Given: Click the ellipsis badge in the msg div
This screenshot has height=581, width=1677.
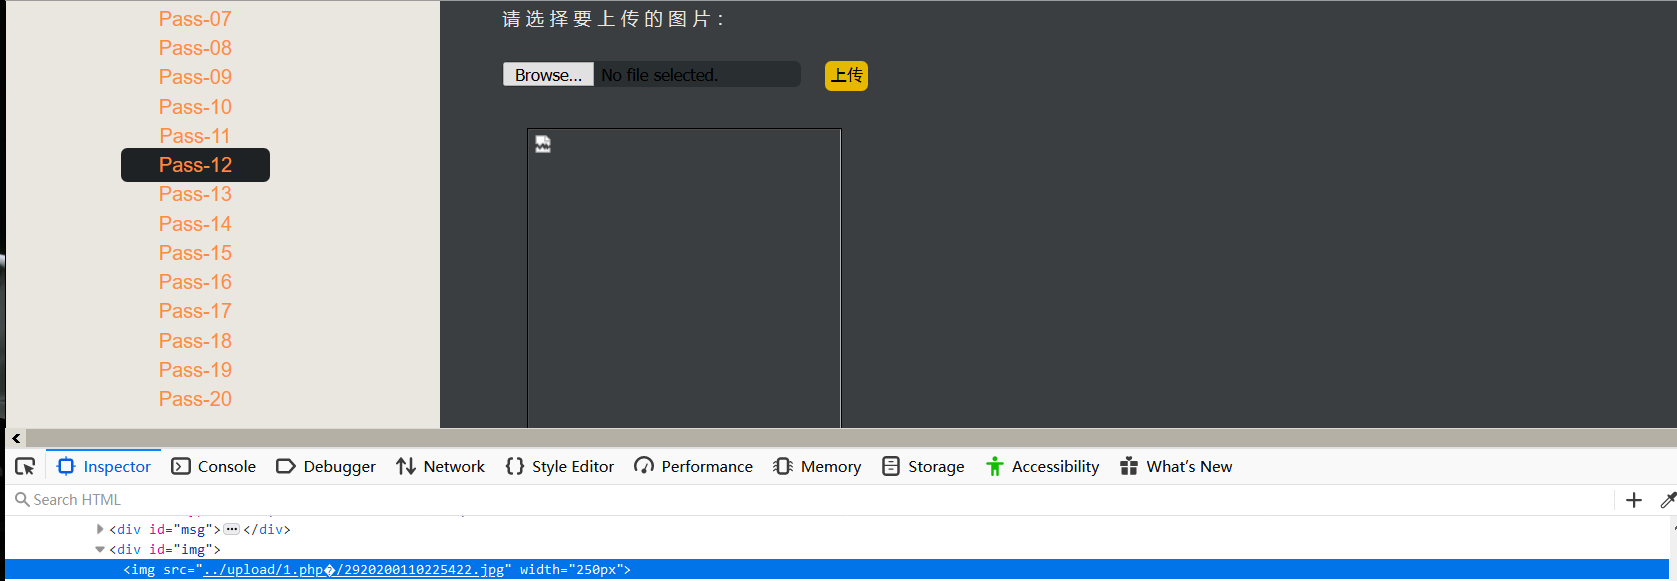Looking at the screenshot, I should click(x=232, y=529).
